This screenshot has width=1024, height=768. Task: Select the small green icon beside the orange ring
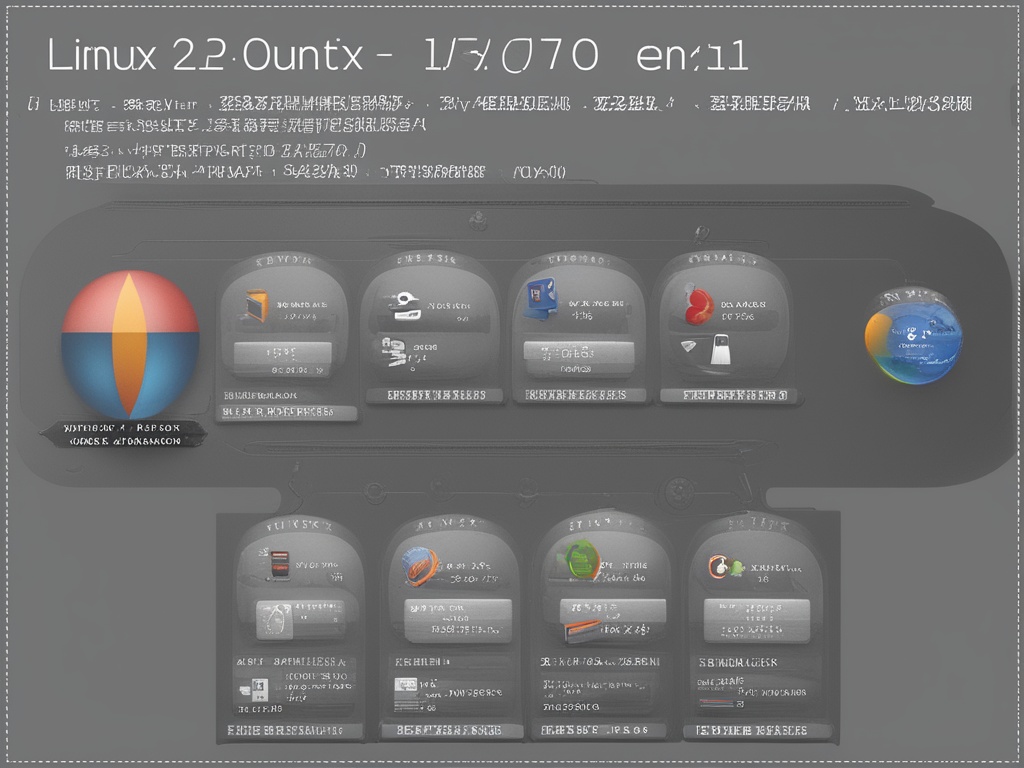pos(737,567)
